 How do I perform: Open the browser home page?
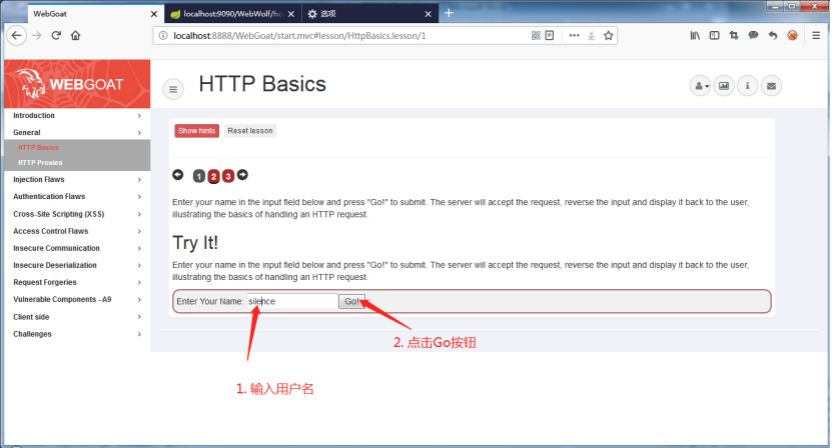75,36
